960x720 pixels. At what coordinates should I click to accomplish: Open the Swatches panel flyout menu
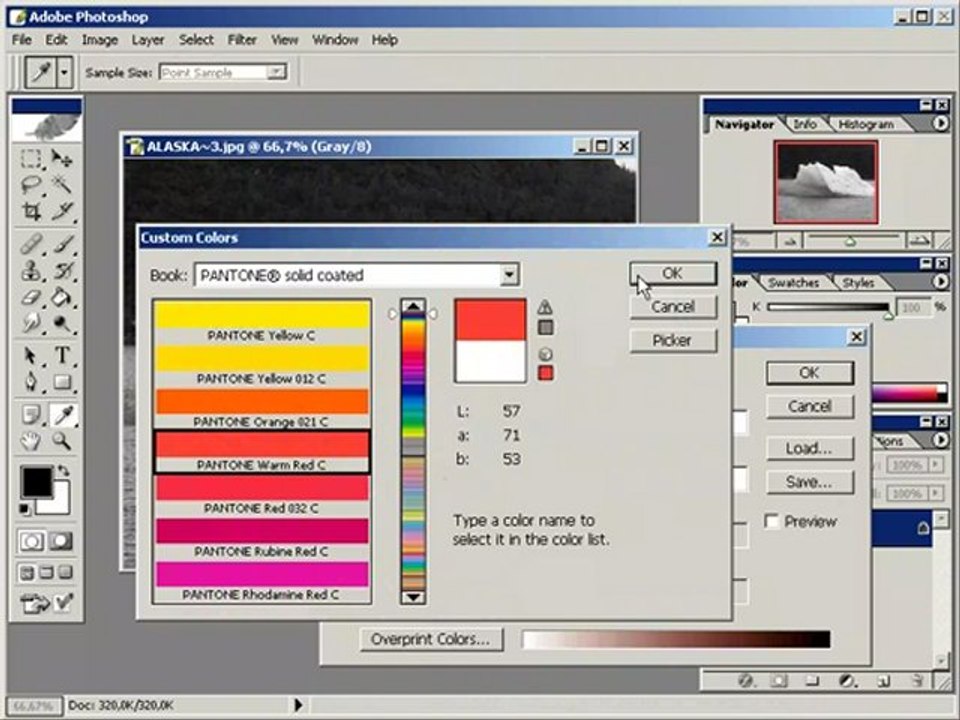941,282
